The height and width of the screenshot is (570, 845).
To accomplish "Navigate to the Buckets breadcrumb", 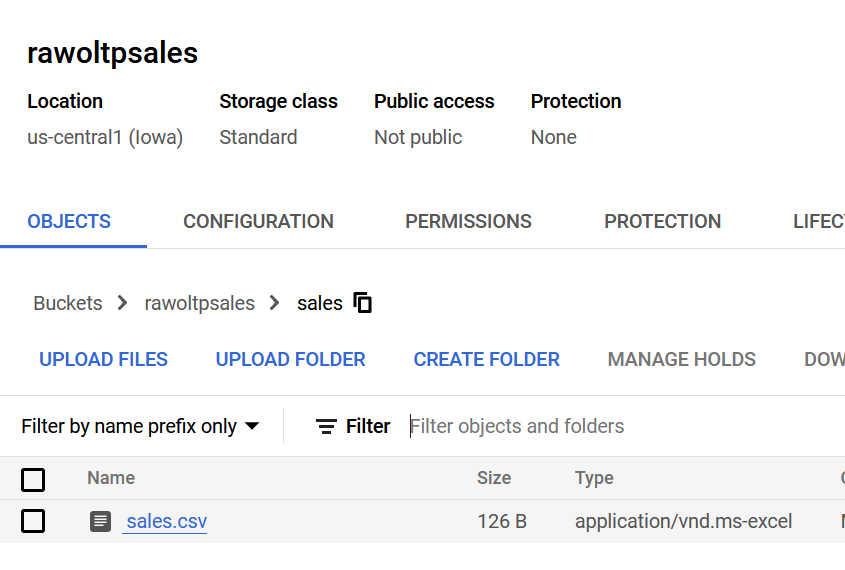I will pos(68,303).
